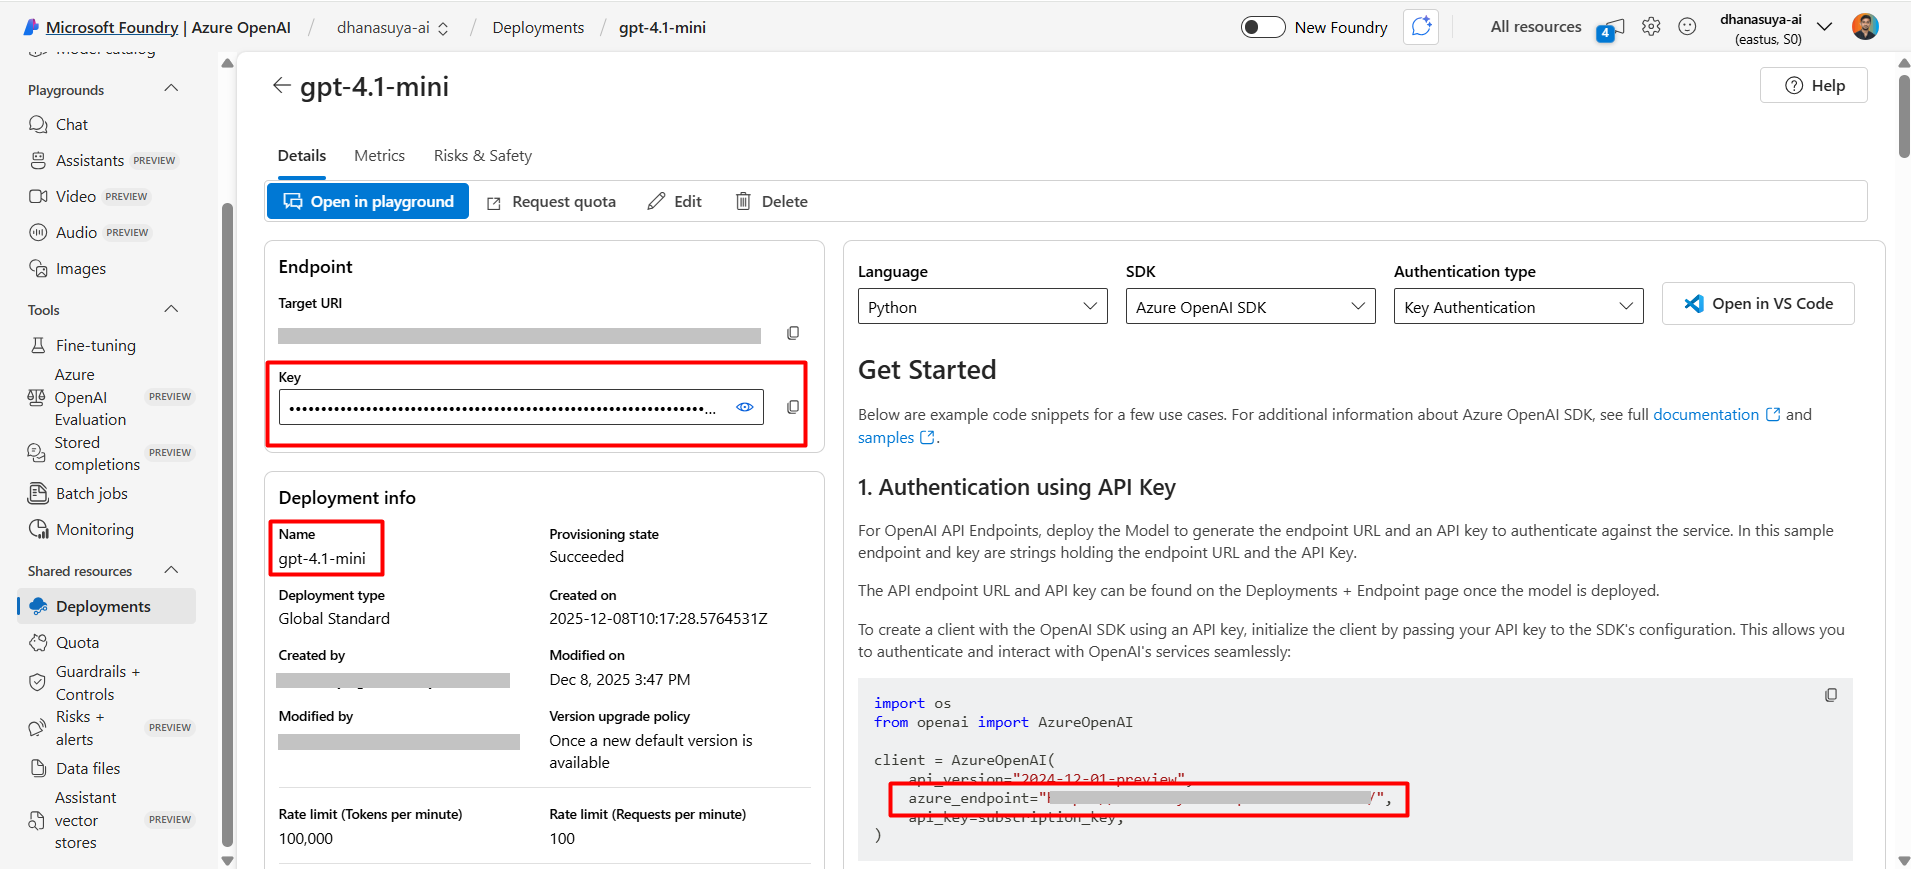This screenshot has height=869, width=1911.
Task: Open the Authentication type dropdown
Action: click(x=1518, y=307)
